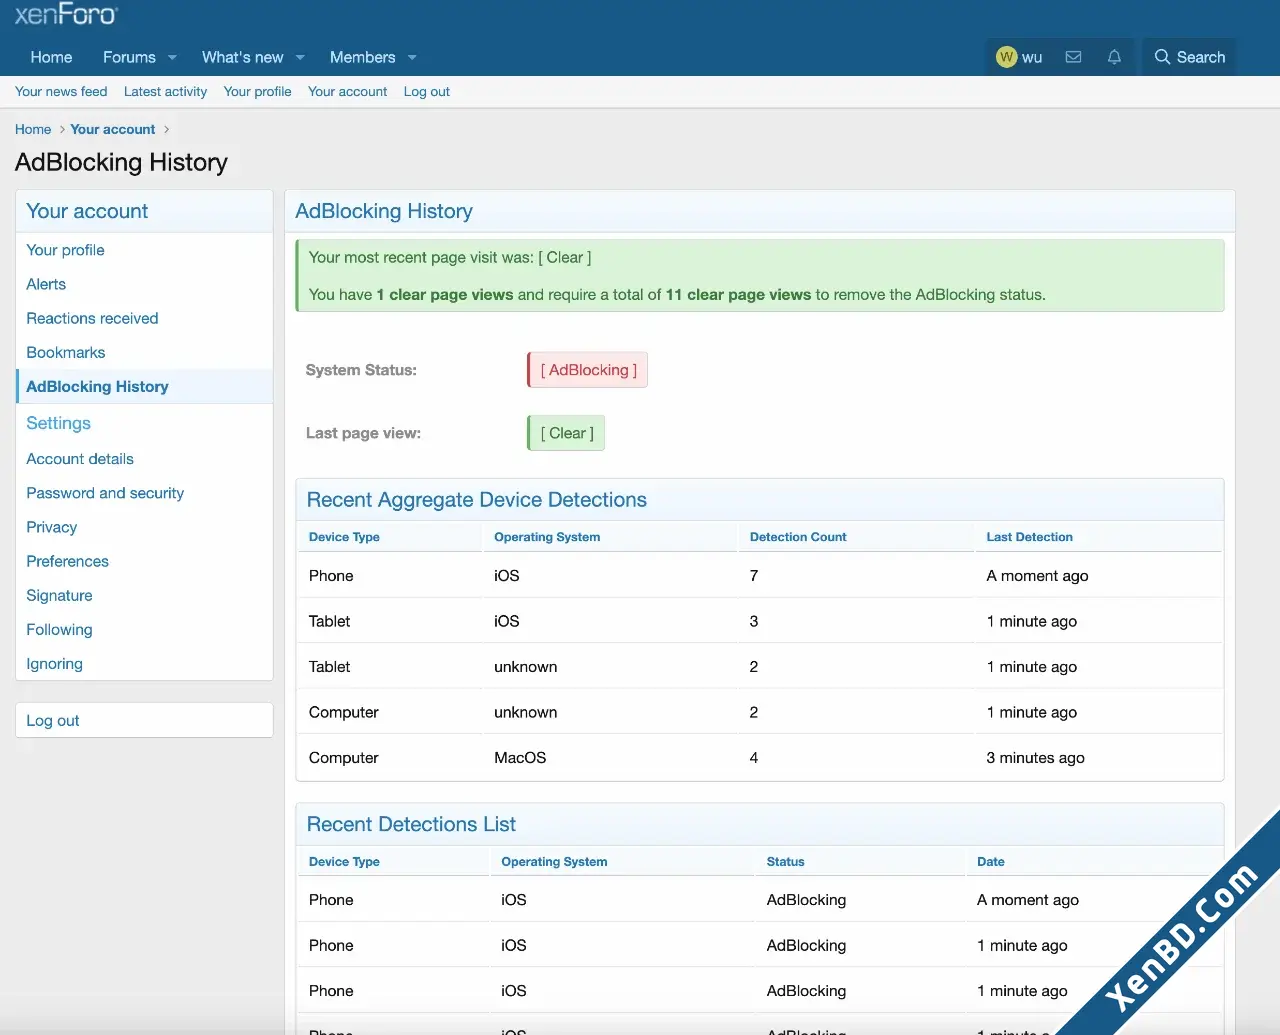Open the alerts bell icon
This screenshot has height=1035, width=1280.
click(1114, 57)
